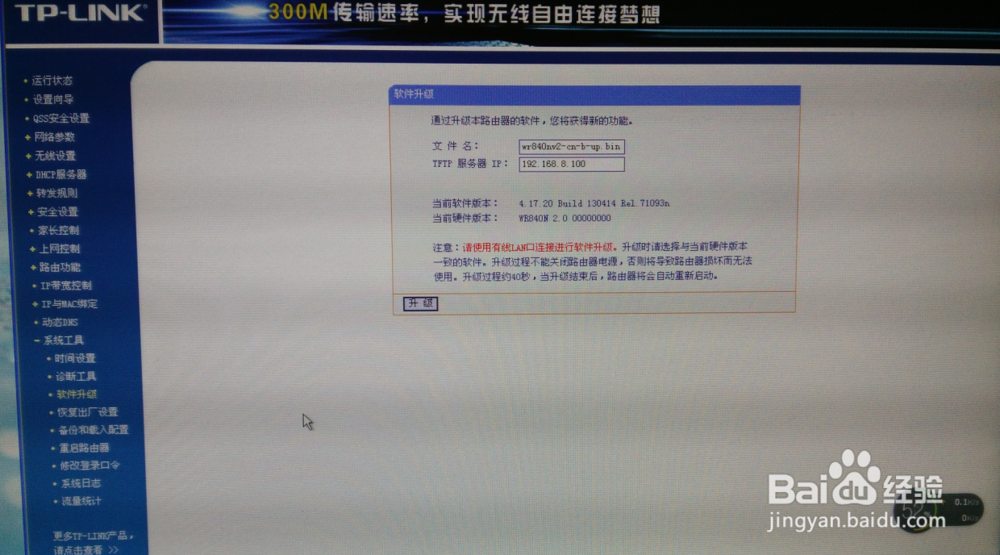
Task: Open 诊断工具 submenu item
Action: 76,376
